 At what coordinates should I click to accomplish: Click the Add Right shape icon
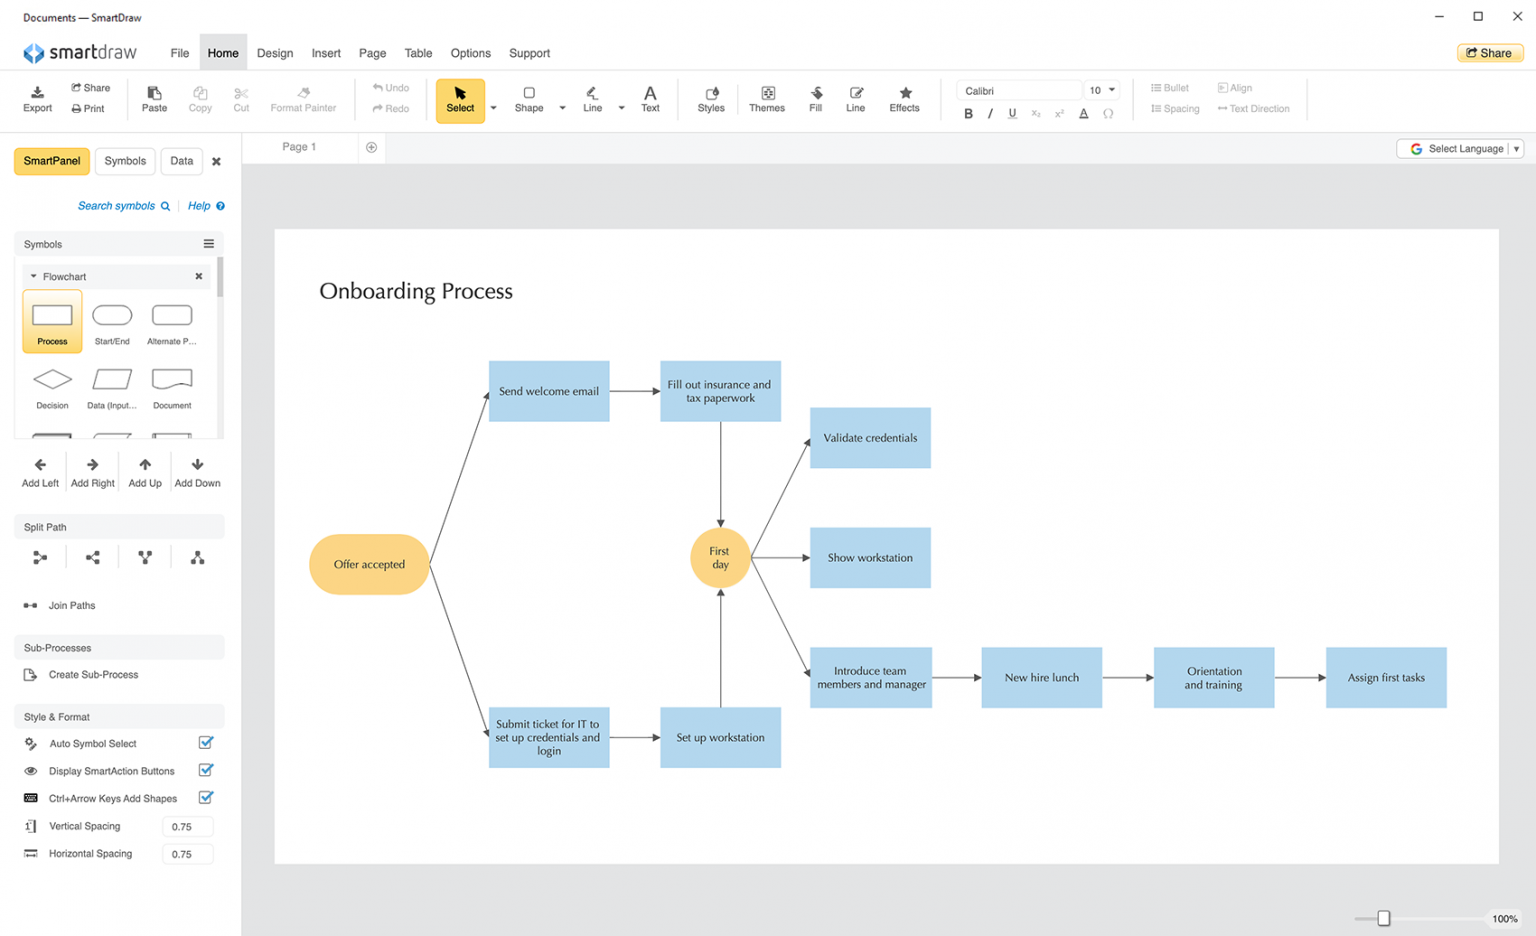(x=92, y=470)
